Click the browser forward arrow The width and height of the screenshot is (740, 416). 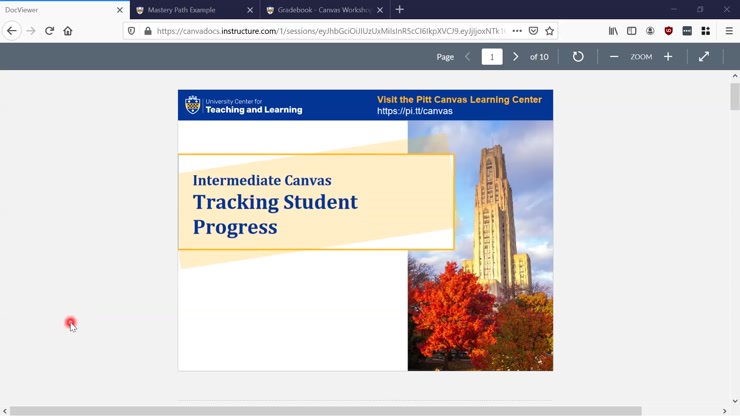31,31
